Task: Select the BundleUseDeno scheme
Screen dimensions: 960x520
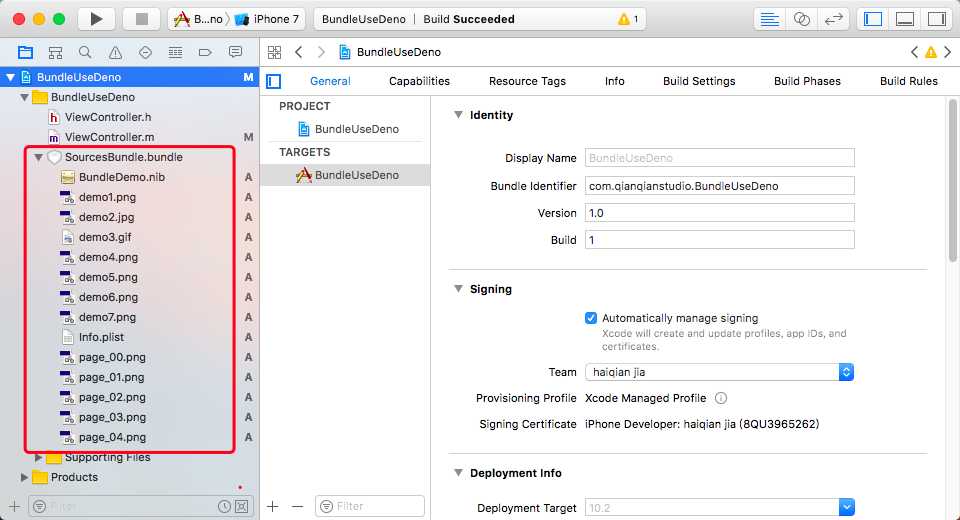Action: click(x=198, y=19)
